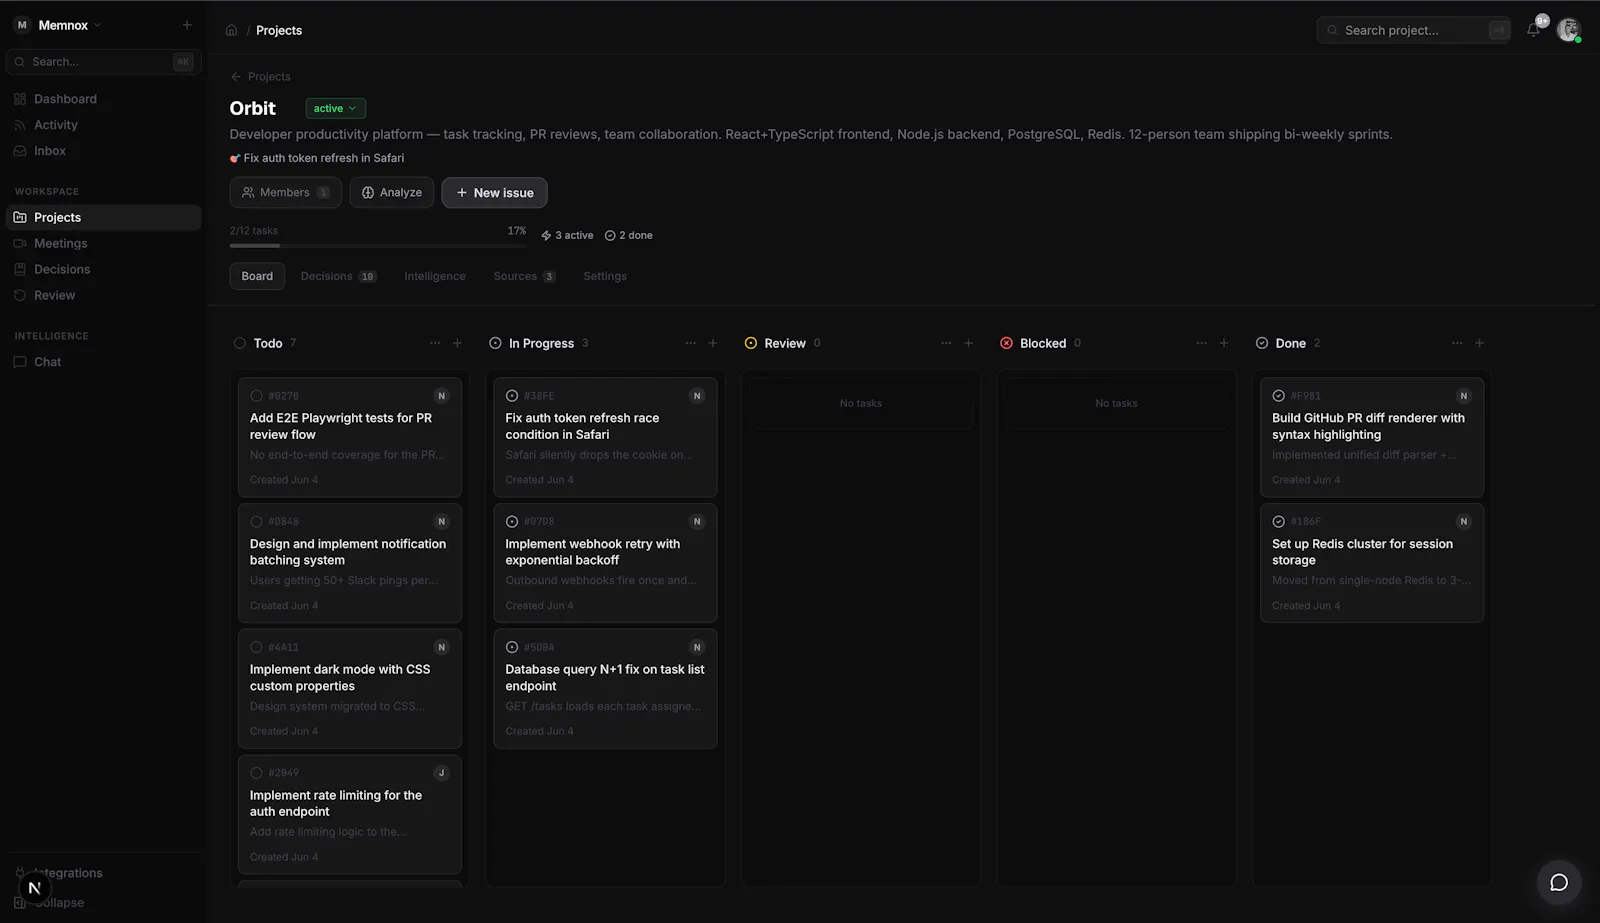
Task: Select the Board tab
Action: coord(257,276)
